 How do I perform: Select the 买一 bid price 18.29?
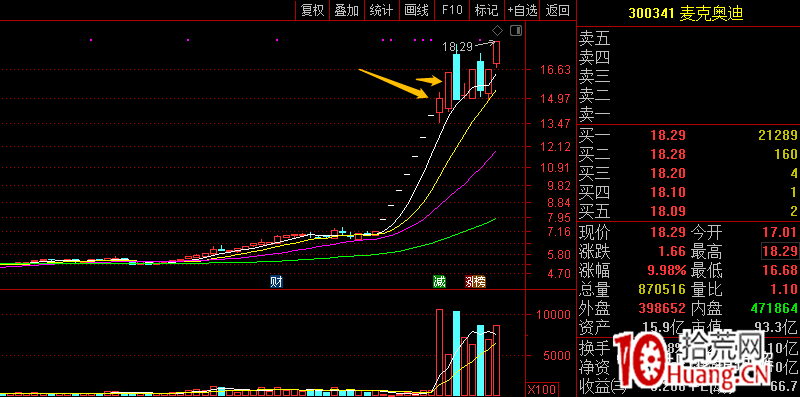(668, 135)
